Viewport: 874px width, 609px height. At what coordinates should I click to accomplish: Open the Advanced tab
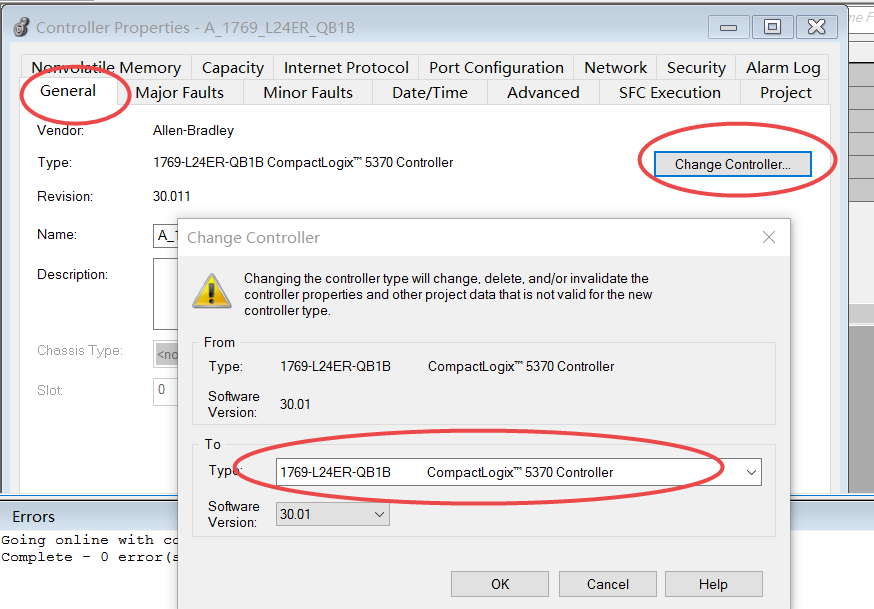[x=543, y=92]
